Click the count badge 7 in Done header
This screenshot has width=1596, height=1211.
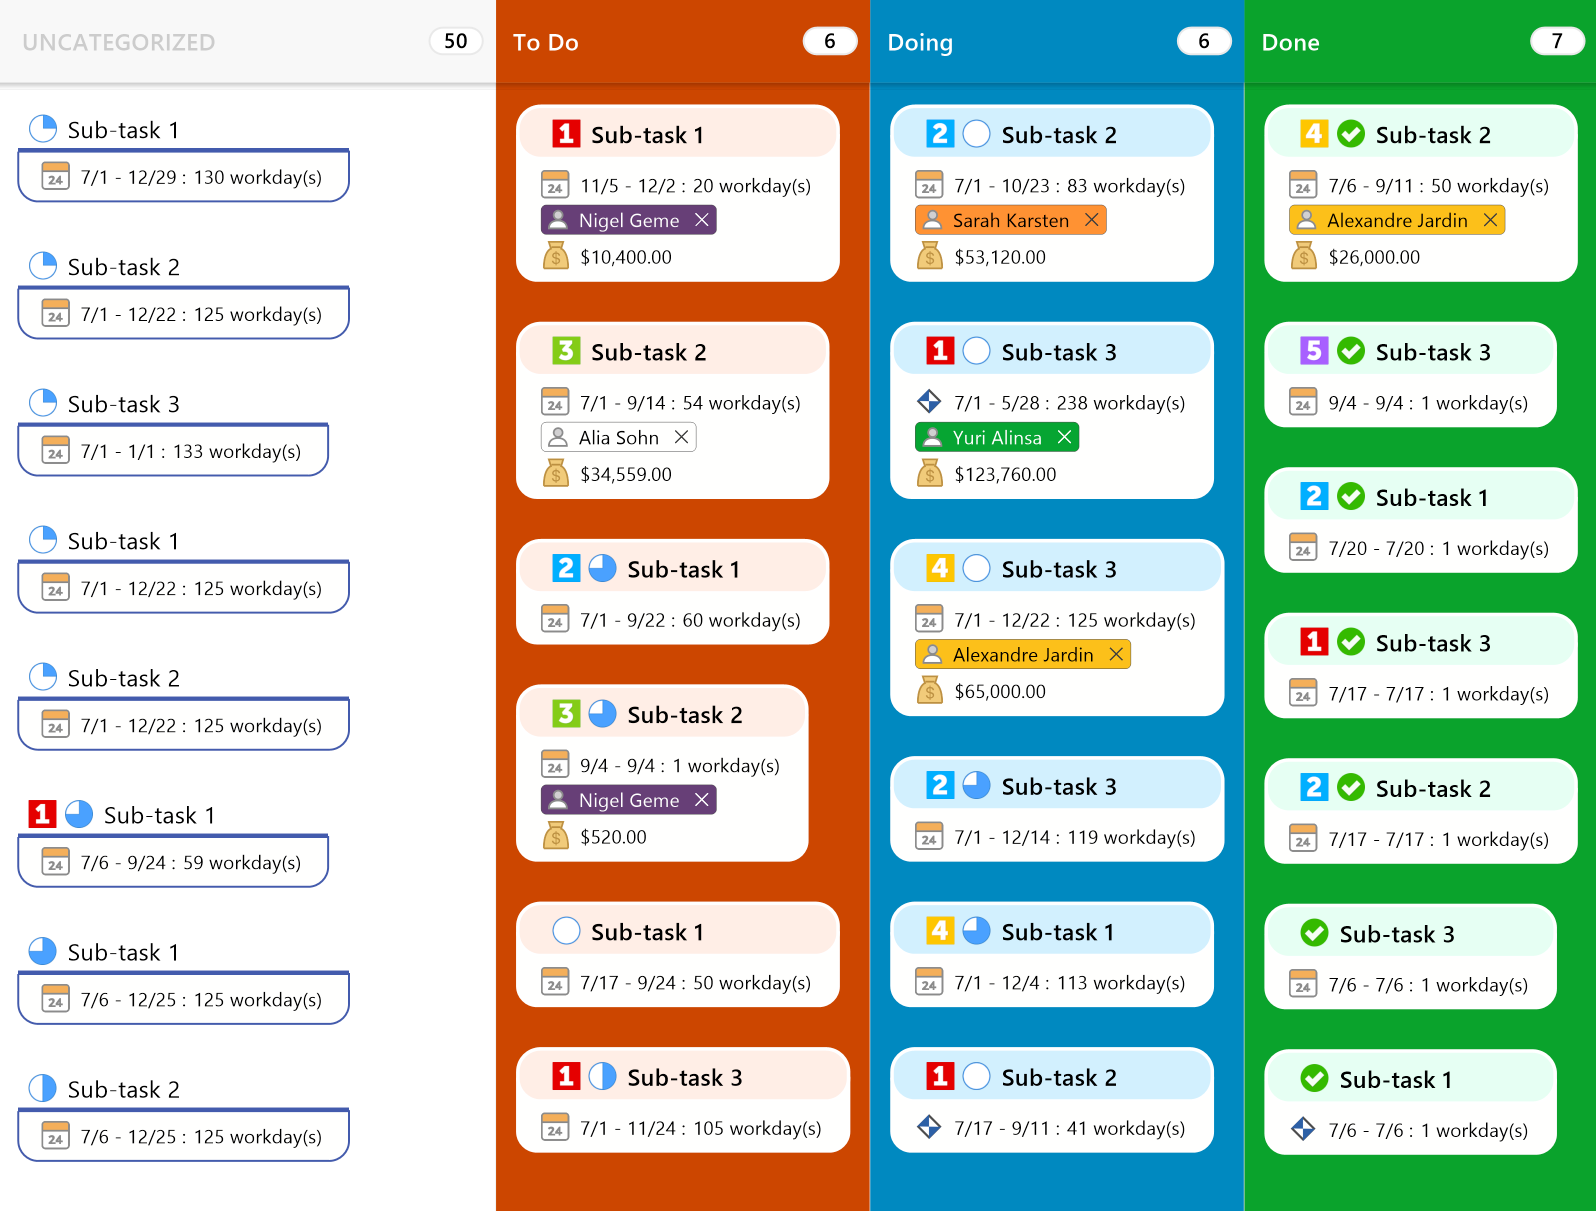point(1557,41)
